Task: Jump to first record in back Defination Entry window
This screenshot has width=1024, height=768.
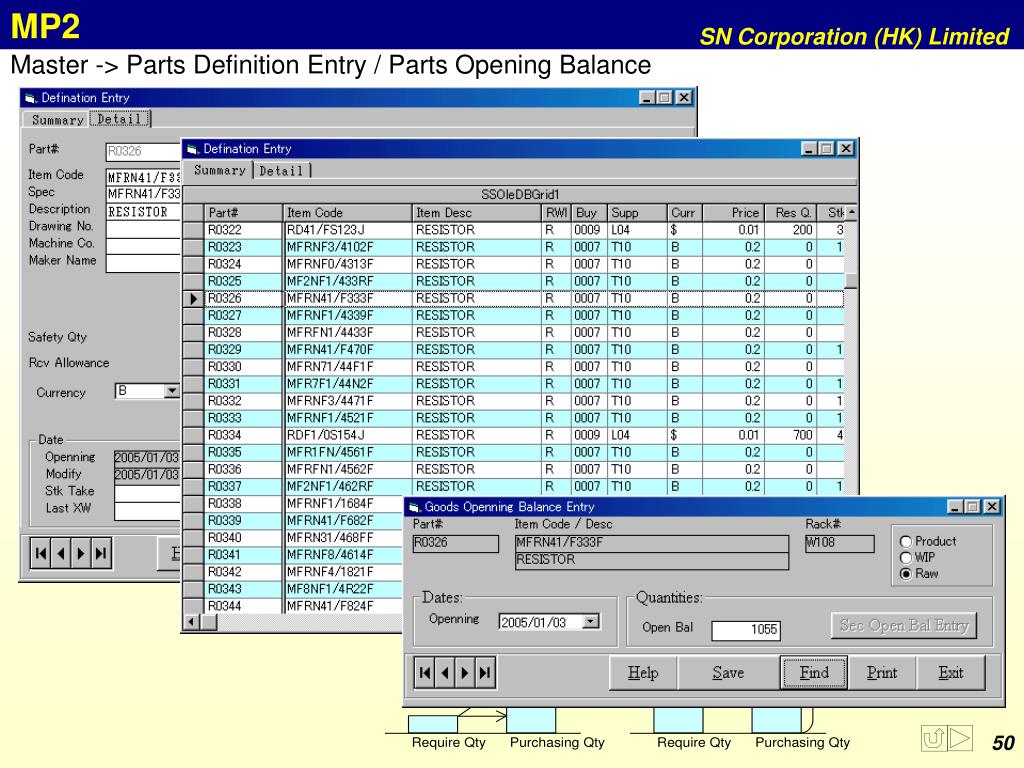Action: (40, 554)
